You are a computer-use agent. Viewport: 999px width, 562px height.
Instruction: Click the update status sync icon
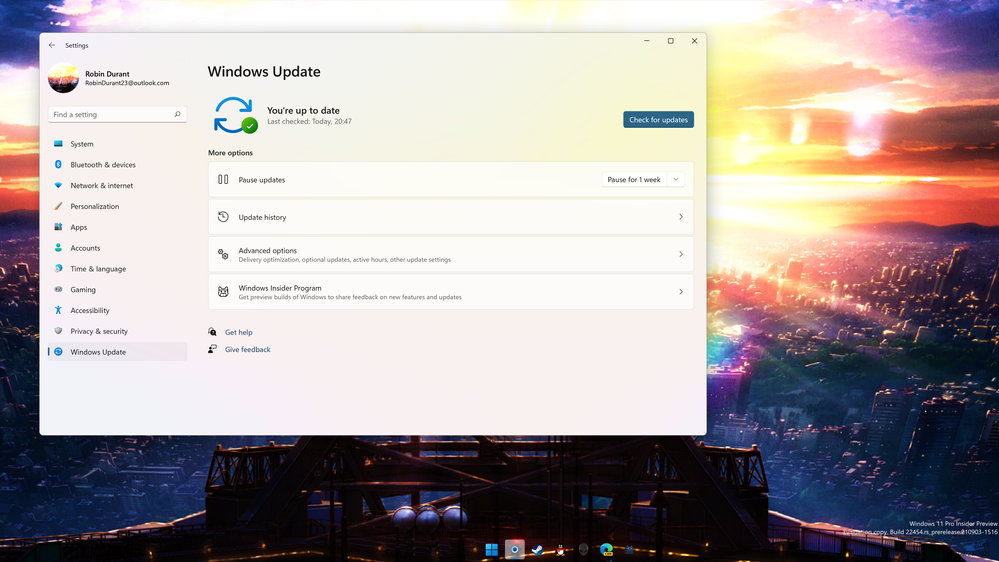235,115
